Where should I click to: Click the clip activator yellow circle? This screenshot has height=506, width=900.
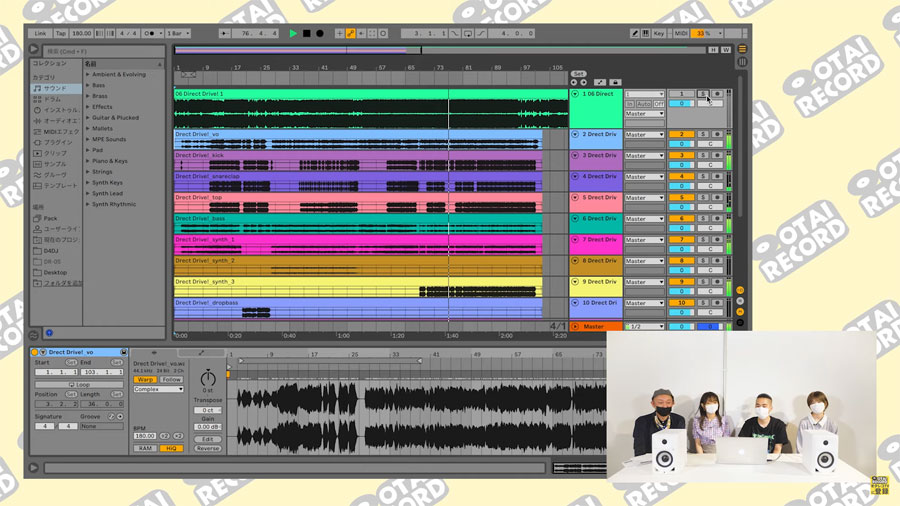(34, 352)
